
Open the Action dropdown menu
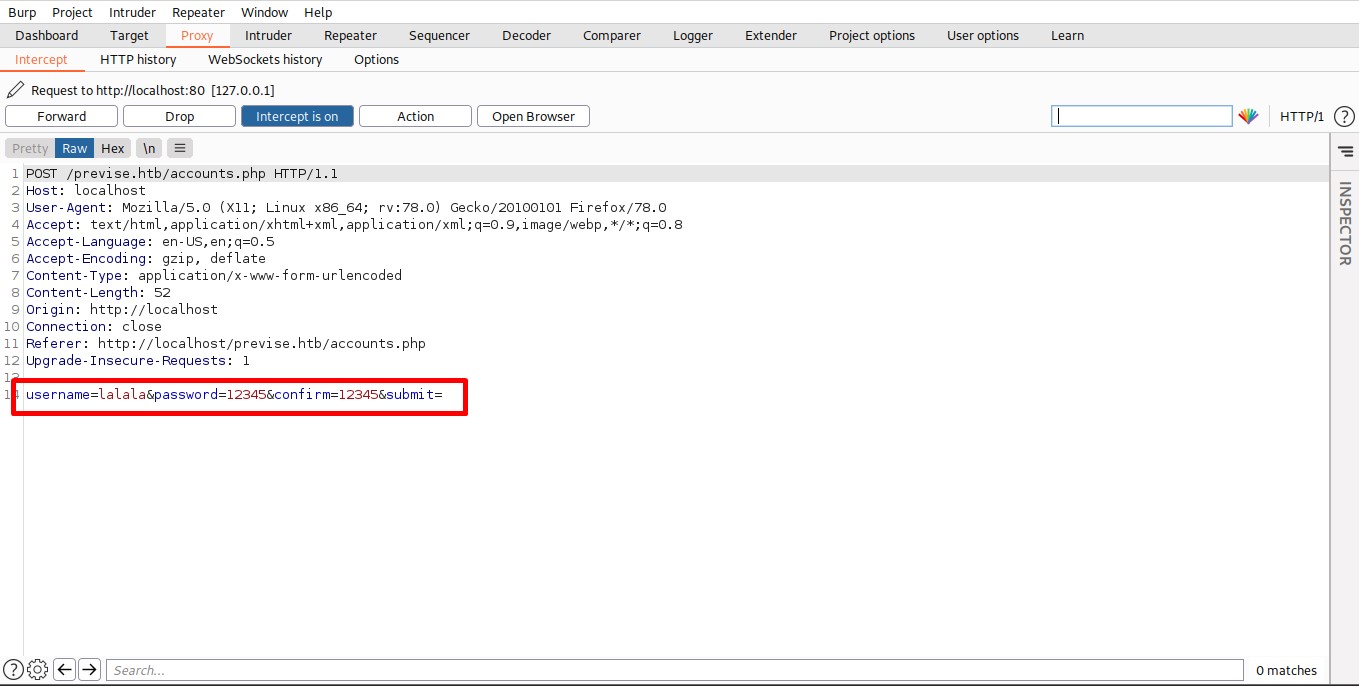click(x=415, y=116)
